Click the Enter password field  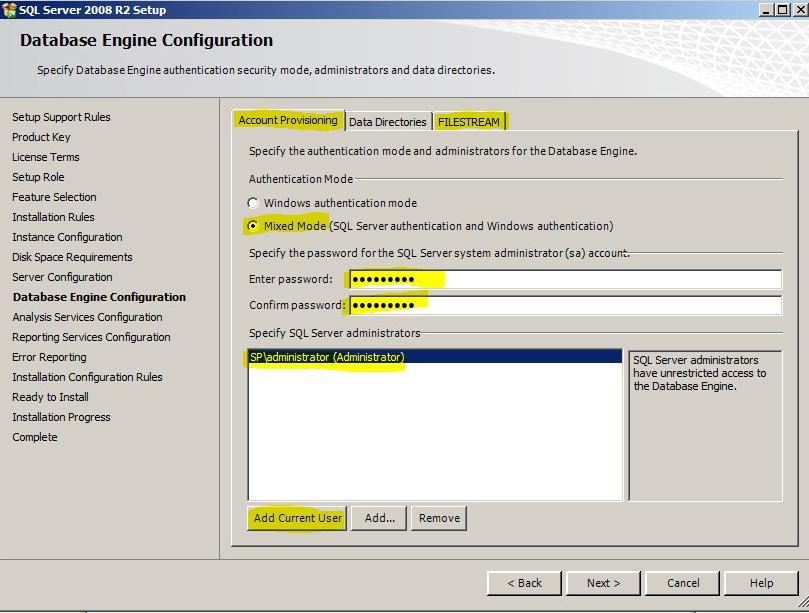click(x=565, y=279)
